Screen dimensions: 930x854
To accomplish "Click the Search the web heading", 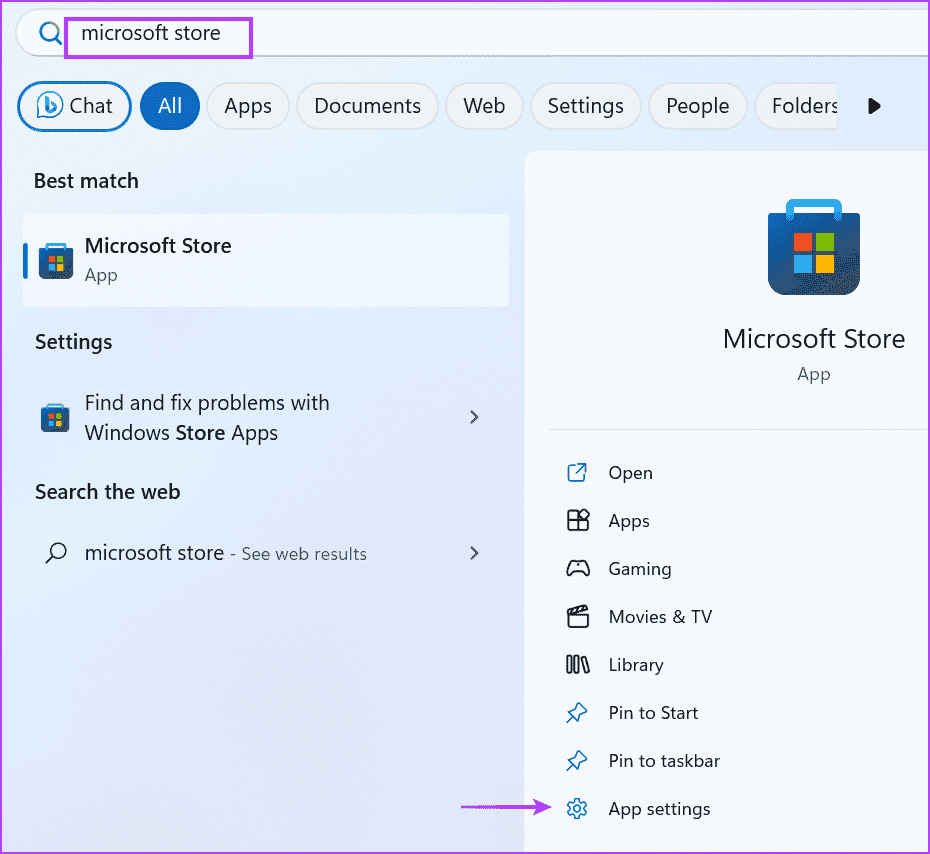I will (107, 492).
